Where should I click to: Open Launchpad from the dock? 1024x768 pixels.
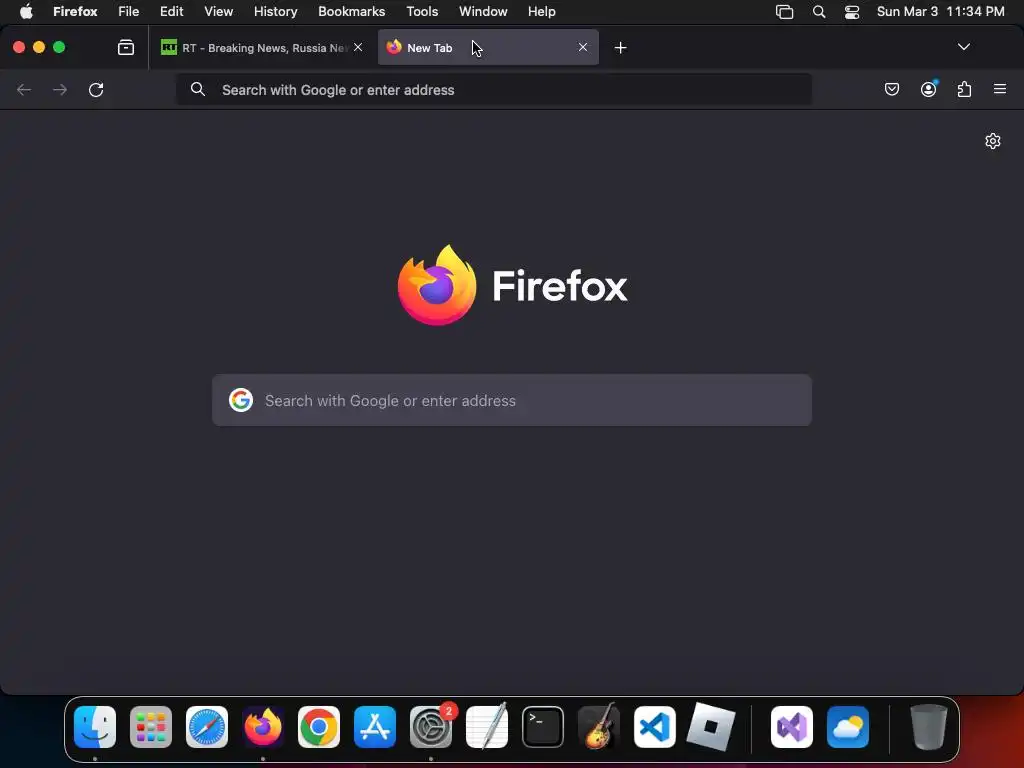[151, 727]
